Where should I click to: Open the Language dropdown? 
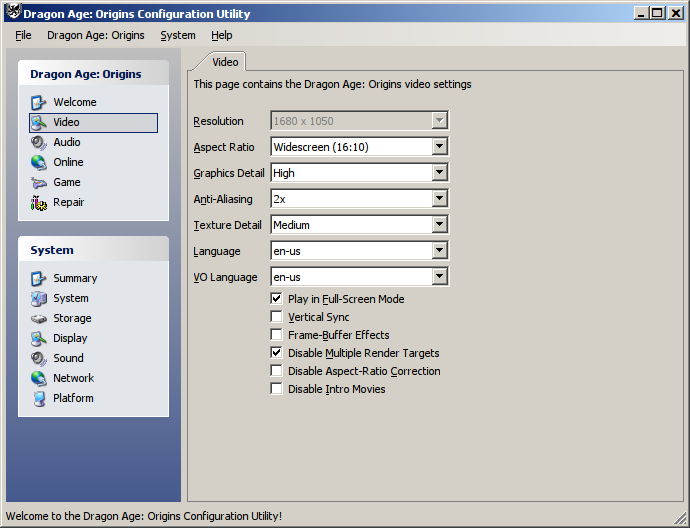click(x=439, y=251)
